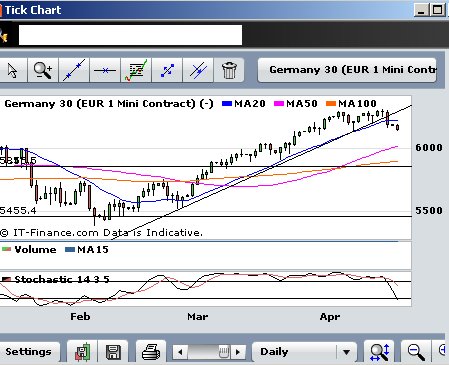Select the arrow pointer tool
Screen dimensions: 449x365
click(13, 70)
